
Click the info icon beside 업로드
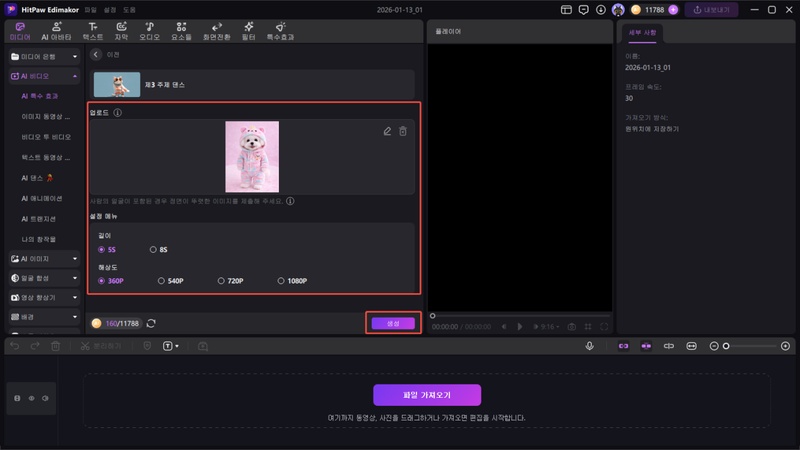(118, 112)
